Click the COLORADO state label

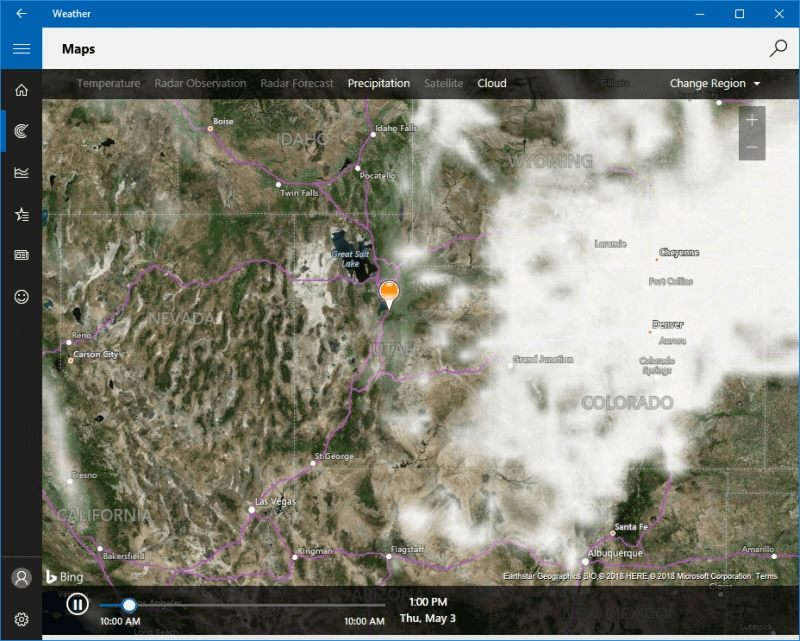click(x=627, y=403)
